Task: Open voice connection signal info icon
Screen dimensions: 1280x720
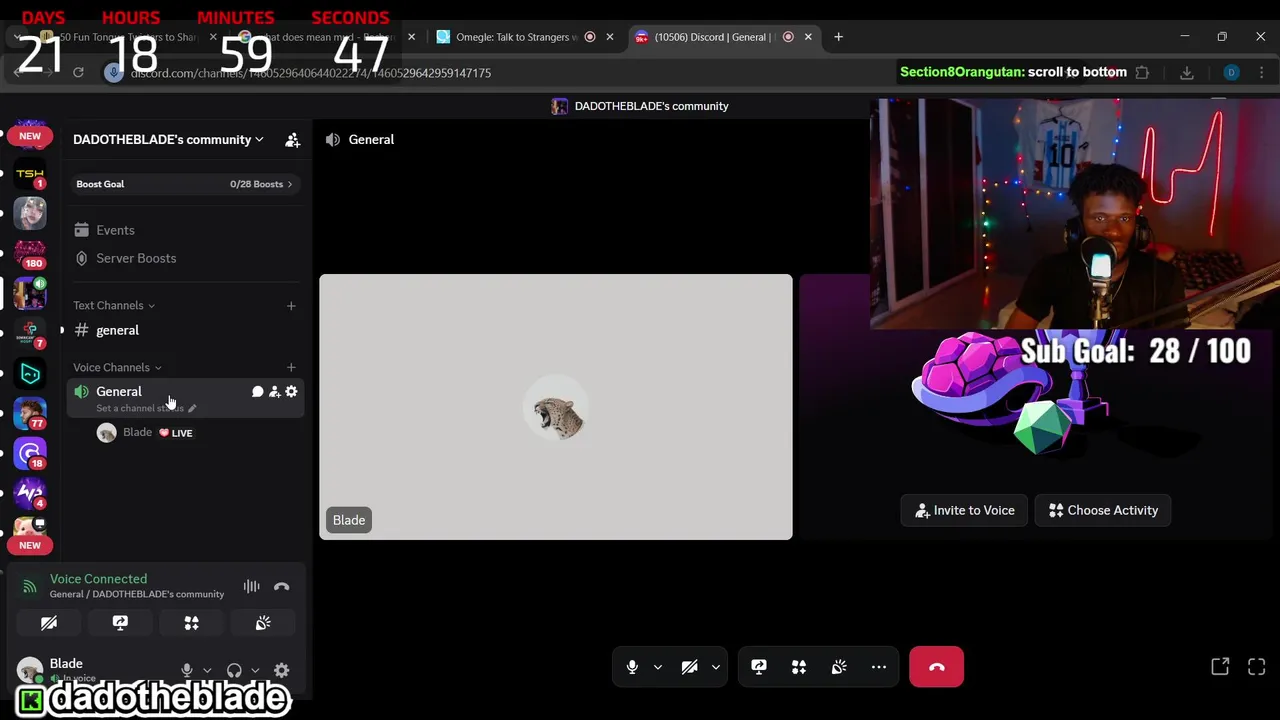Action: coord(30,587)
